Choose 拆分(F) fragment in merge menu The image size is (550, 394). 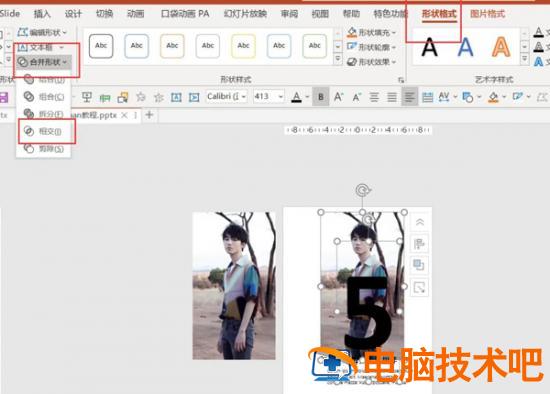tap(44, 114)
